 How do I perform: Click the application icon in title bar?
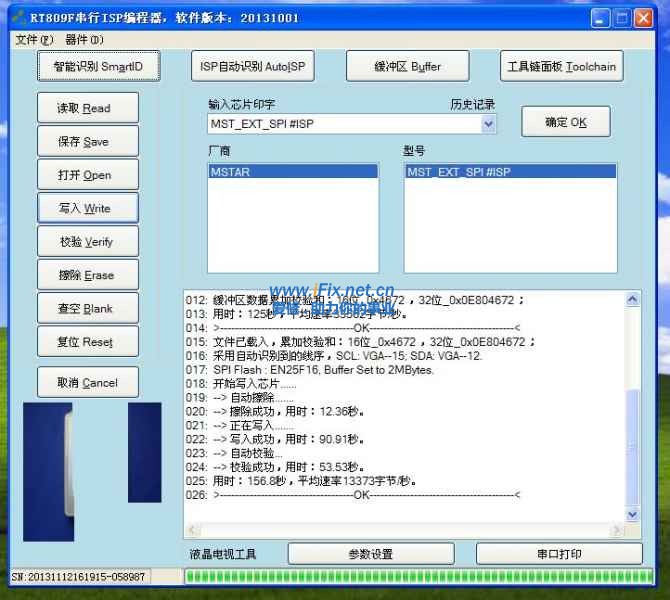[x=19, y=18]
